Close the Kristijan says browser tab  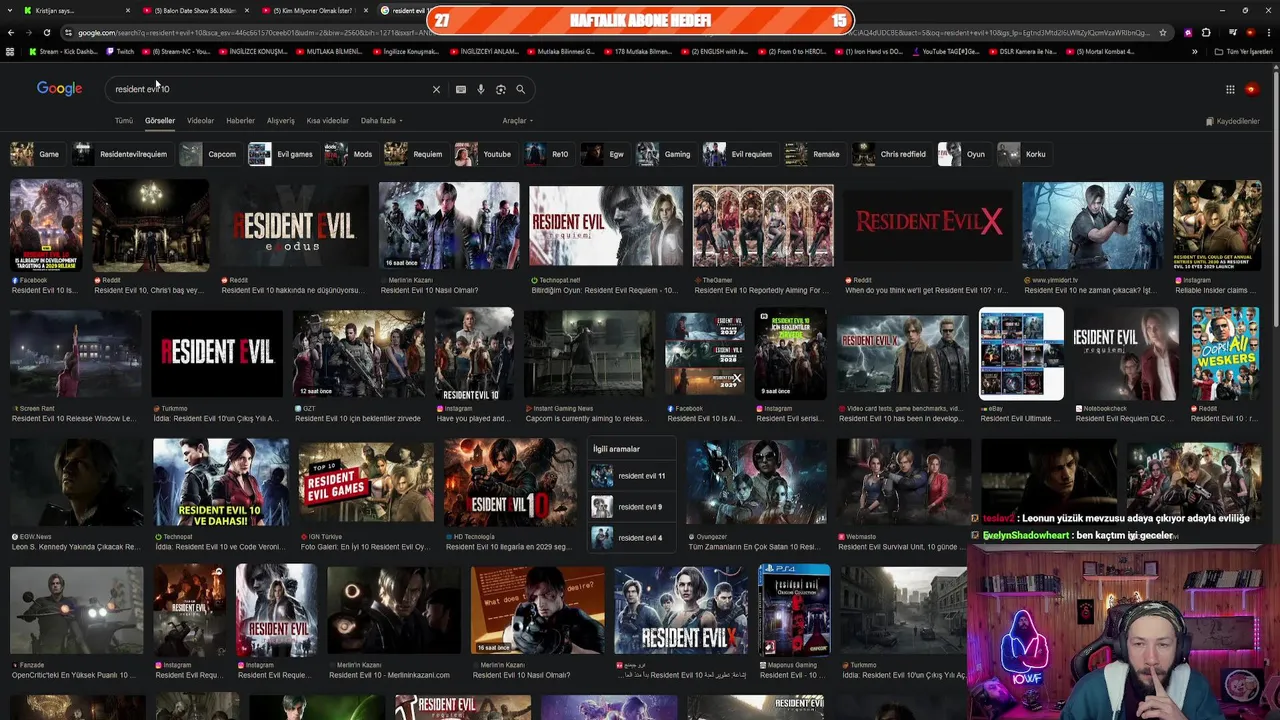coord(128,10)
